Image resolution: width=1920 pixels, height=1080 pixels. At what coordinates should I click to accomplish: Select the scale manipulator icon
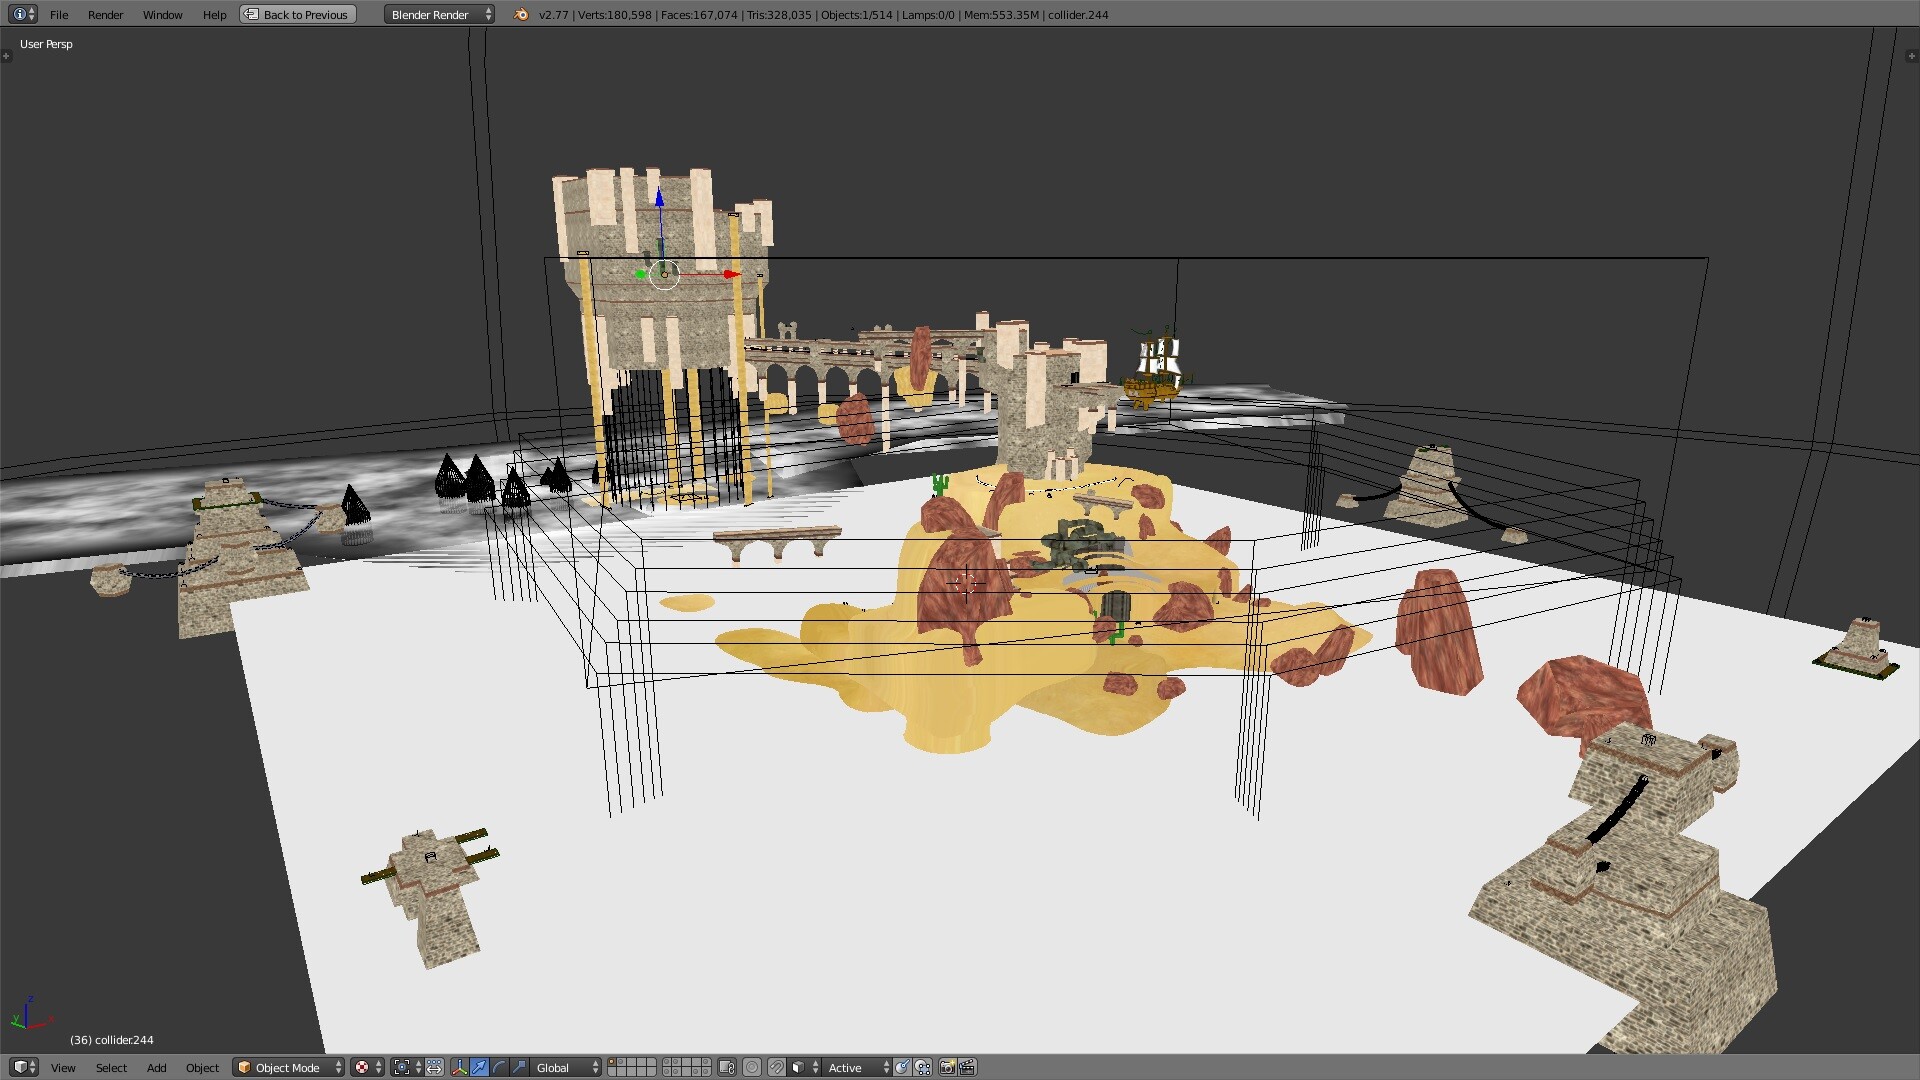519,1067
